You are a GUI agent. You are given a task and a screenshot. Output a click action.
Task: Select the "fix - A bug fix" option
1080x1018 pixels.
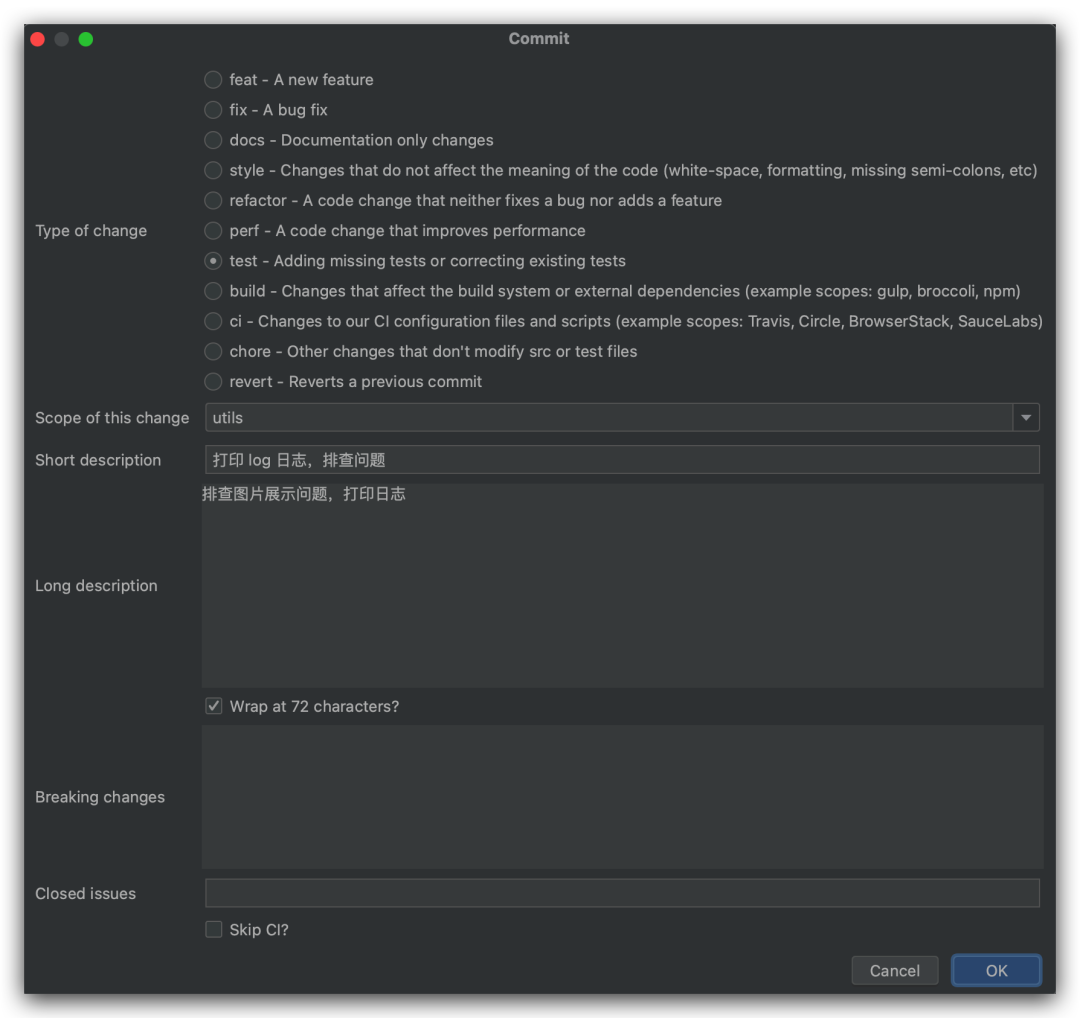click(x=213, y=110)
